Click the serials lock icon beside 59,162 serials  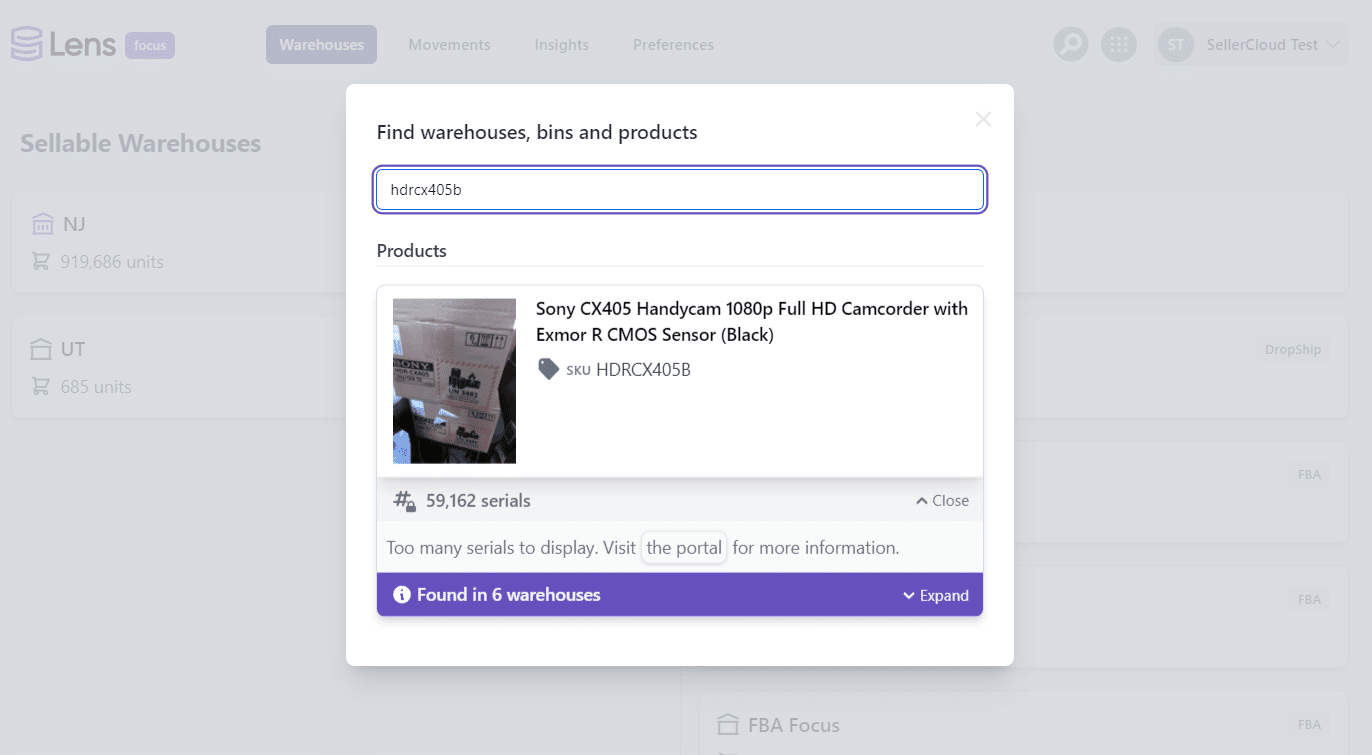(404, 500)
